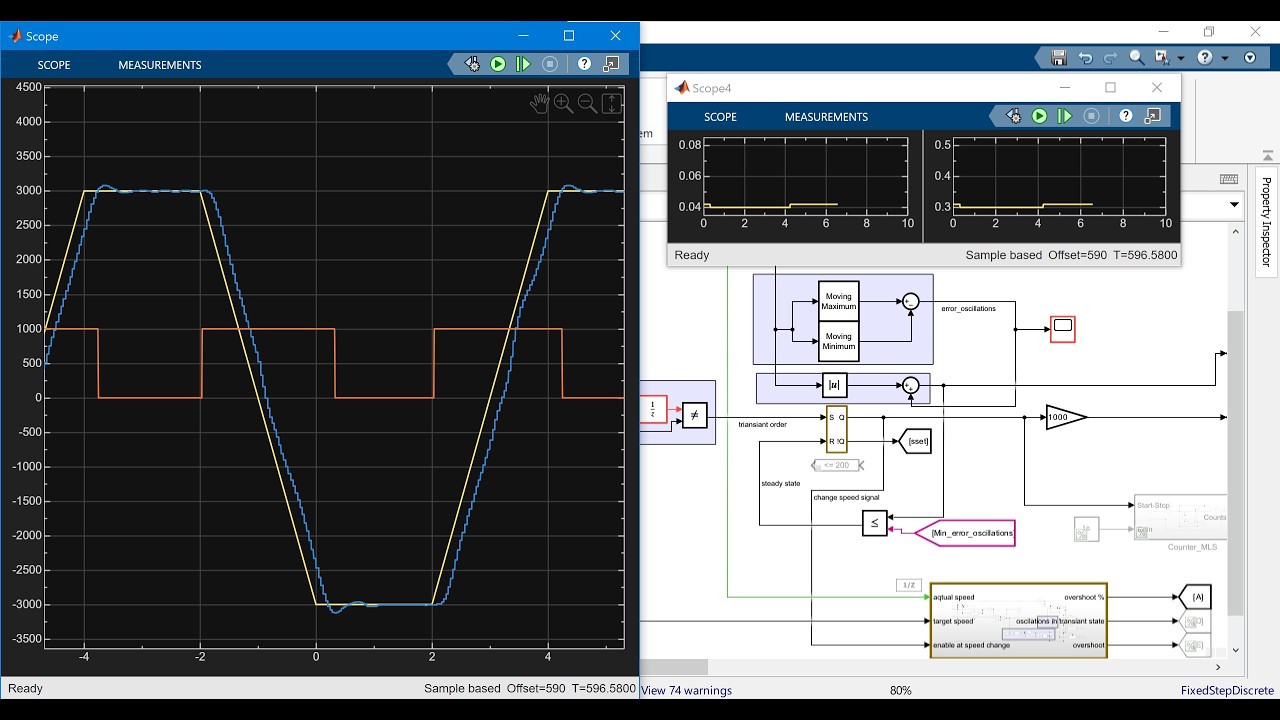Screen dimensions: 1280x720
Task: Save the Simulink model
Action: coord(1059,58)
